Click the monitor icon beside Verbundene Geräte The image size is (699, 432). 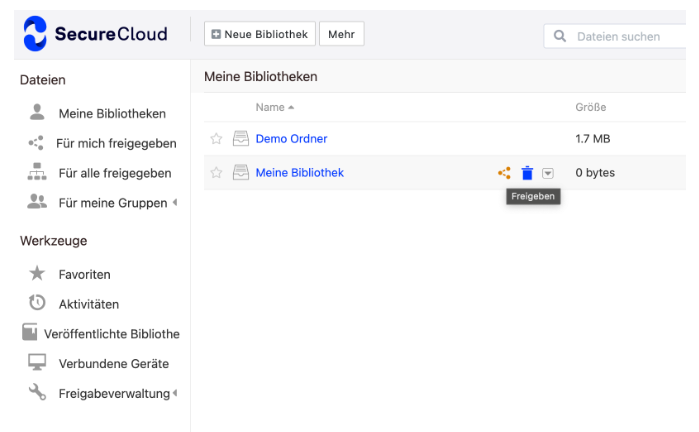point(37,362)
